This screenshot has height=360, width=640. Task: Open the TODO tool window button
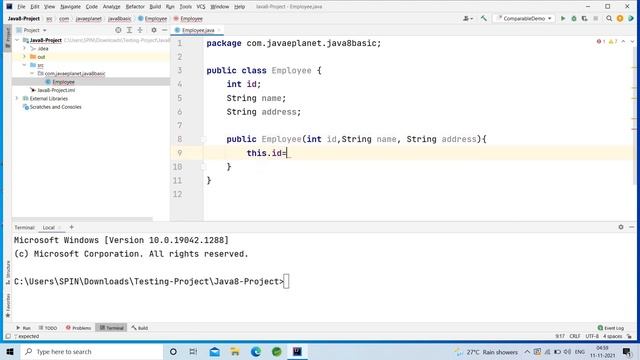point(48,328)
